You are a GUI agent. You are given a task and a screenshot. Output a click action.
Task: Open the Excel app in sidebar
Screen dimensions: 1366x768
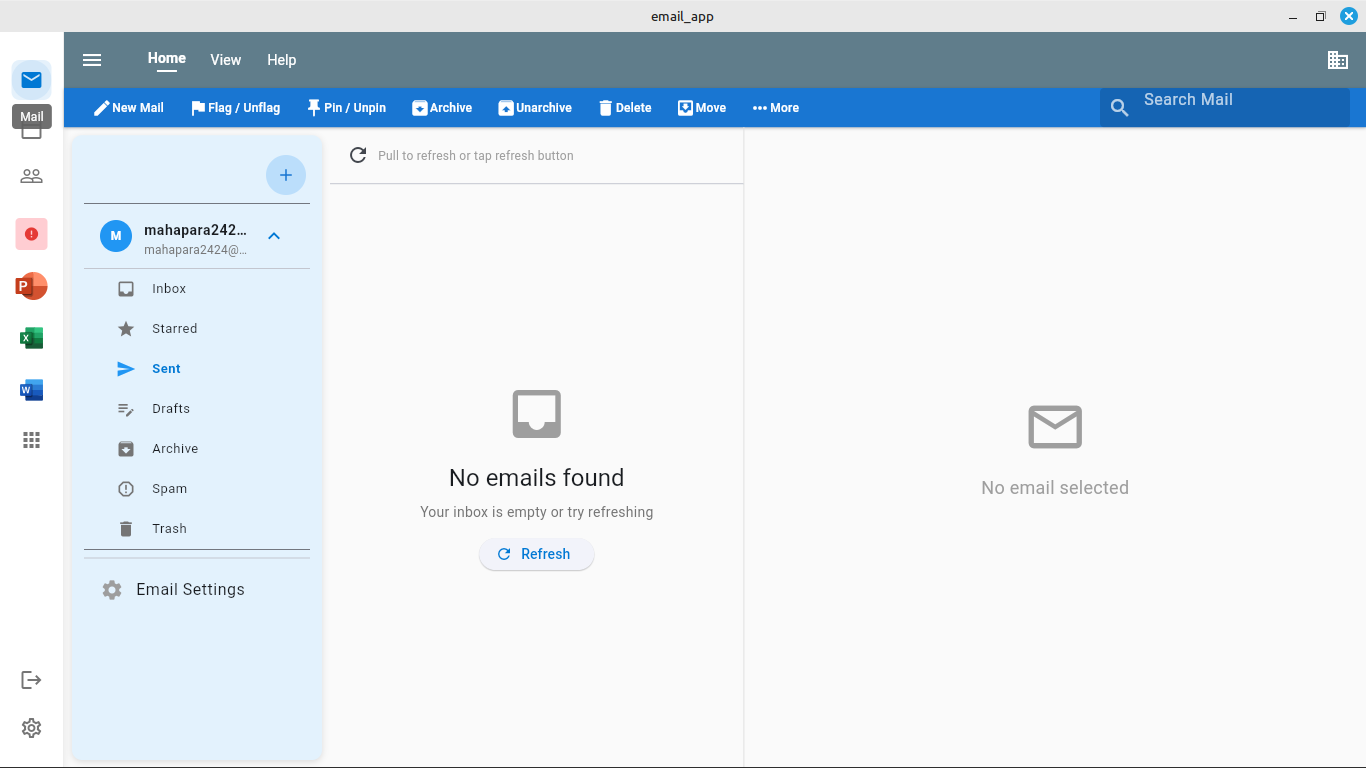point(31,338)
